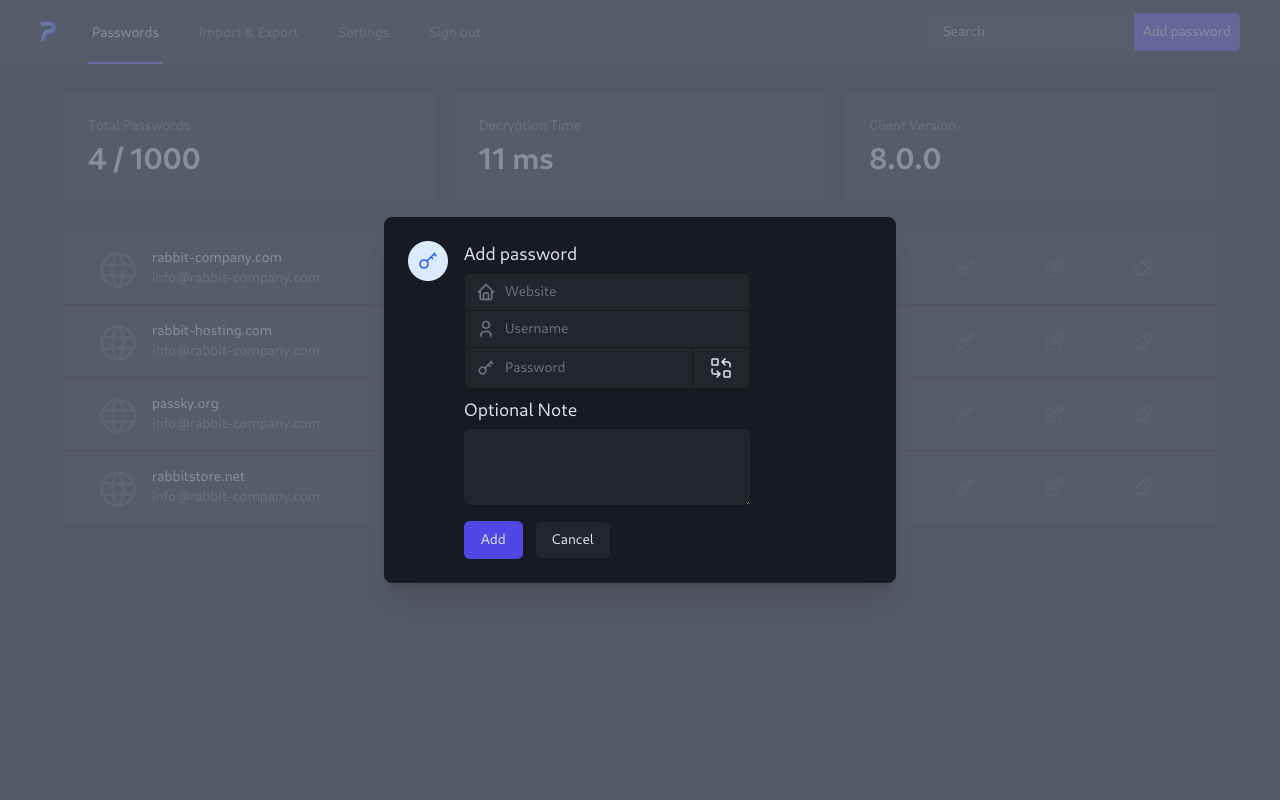Open the Settings tab
The width and height of the screenshot is (1280, 800).
click(364, 32)
